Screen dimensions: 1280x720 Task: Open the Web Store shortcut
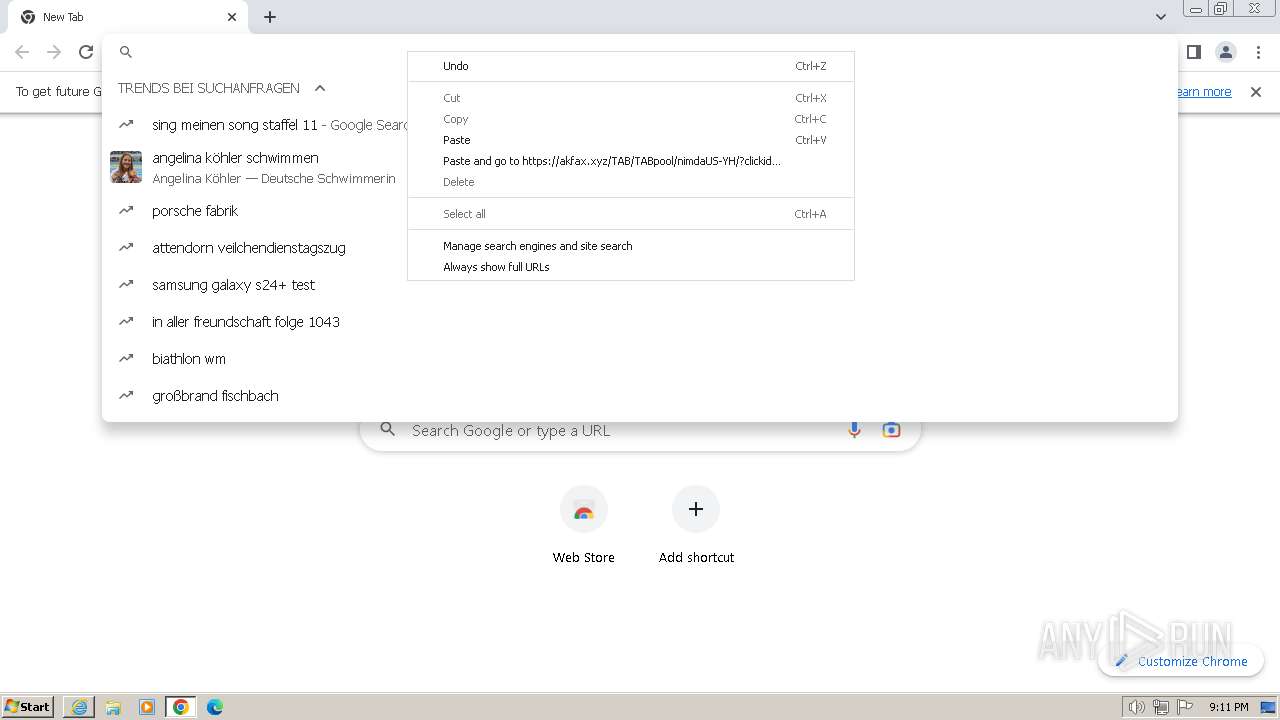coord(584,525)
